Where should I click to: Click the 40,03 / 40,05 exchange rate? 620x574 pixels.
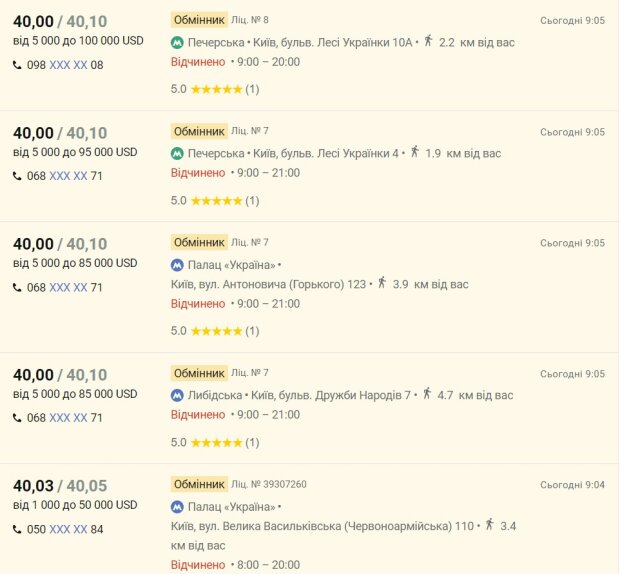tap(59, 486)
